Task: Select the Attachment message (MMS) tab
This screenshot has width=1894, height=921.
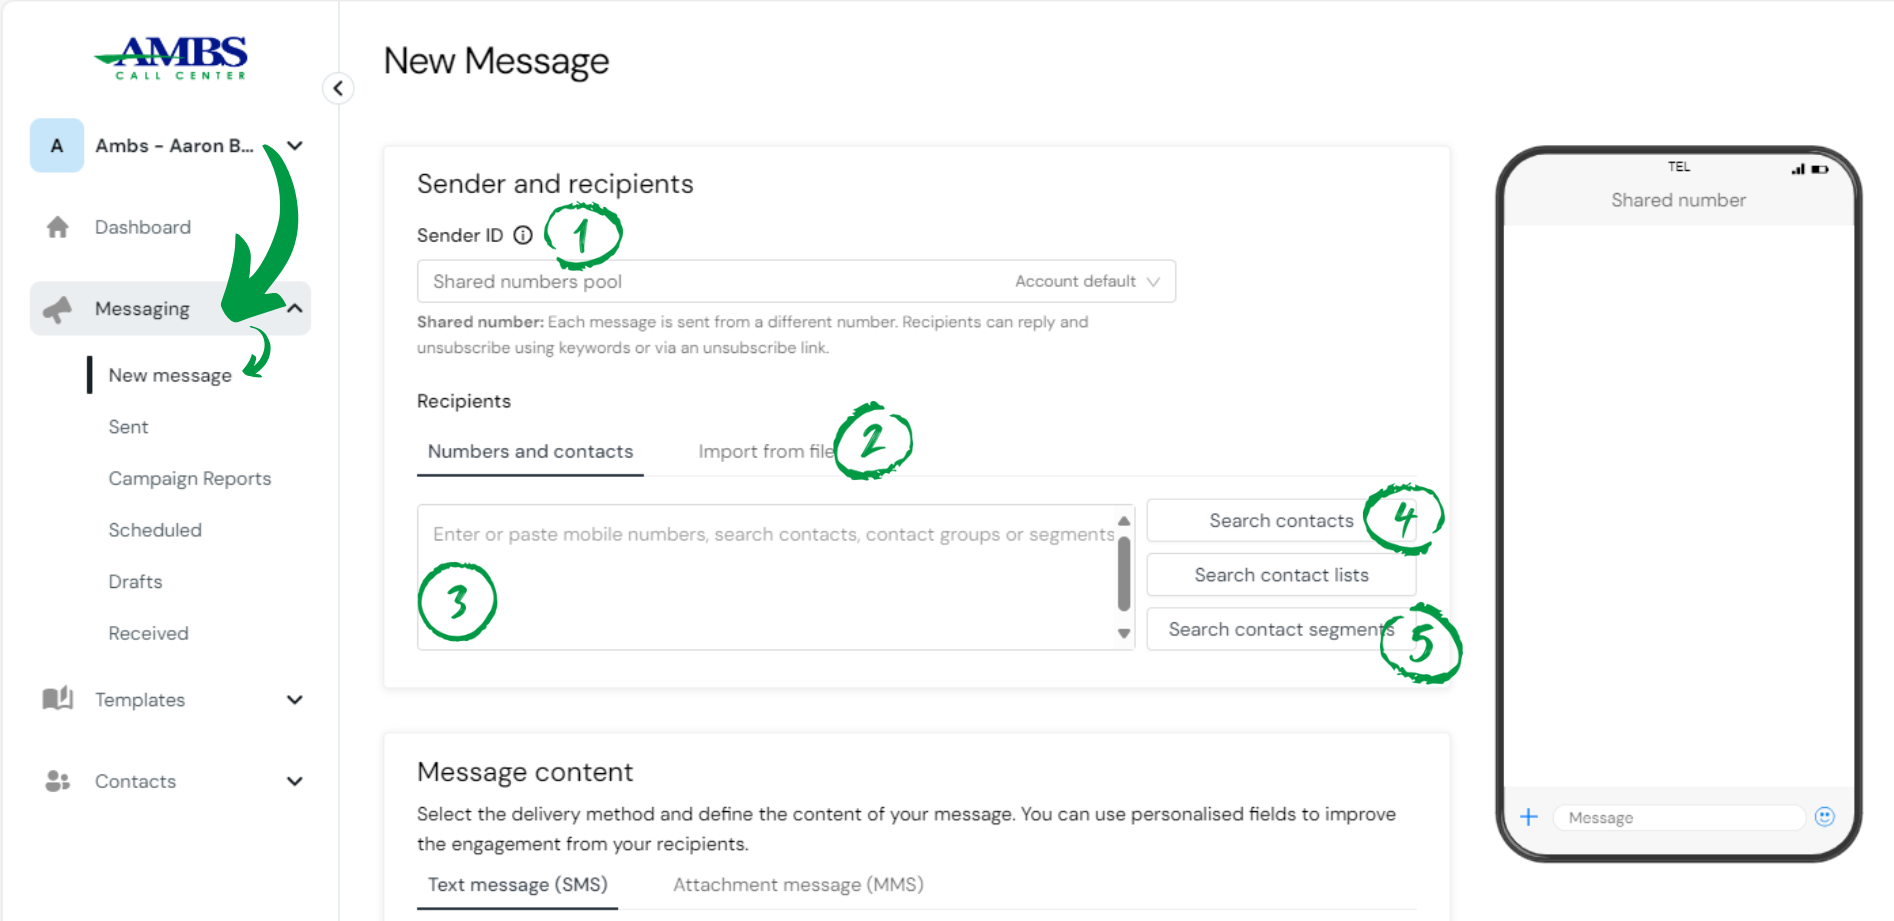Action: (x=798, y=885)
